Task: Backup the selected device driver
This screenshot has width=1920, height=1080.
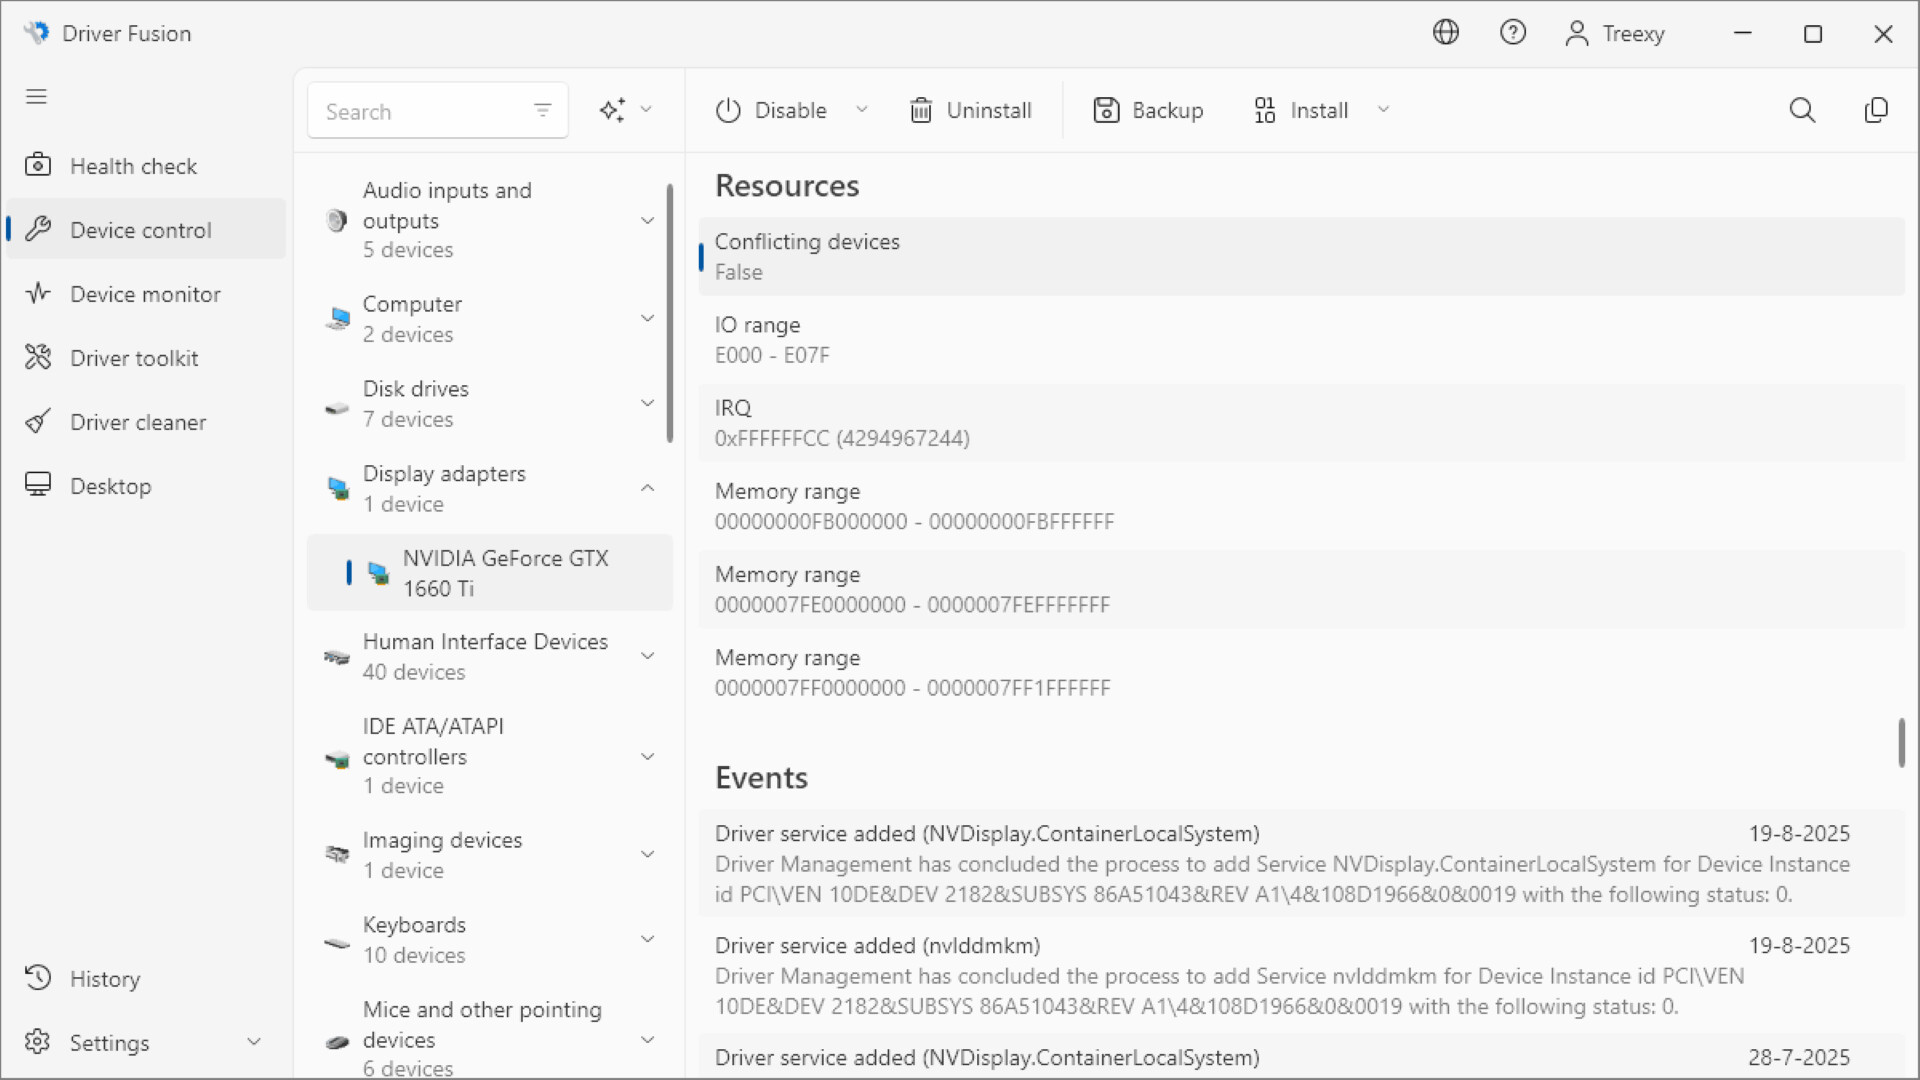Action: coord(1148,110)
